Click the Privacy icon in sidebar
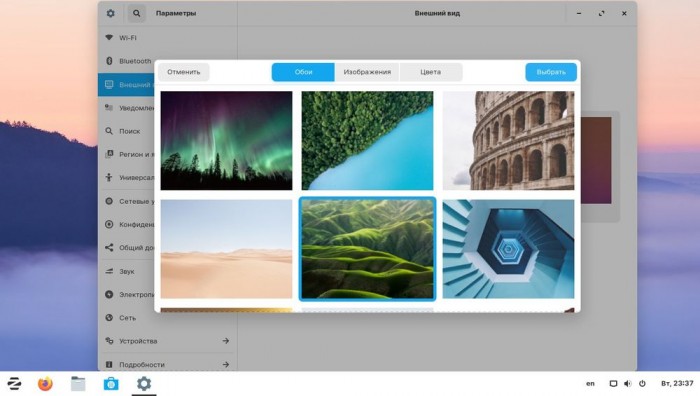 [x=109, y=224]
